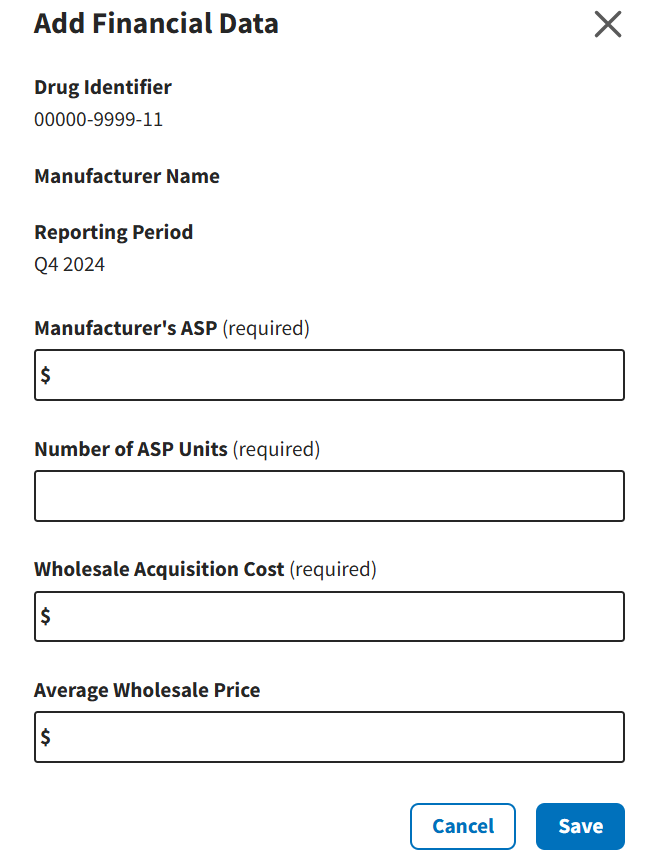
Task: Click the Manufacturer Name label
Action: click(x=127, y=177)
